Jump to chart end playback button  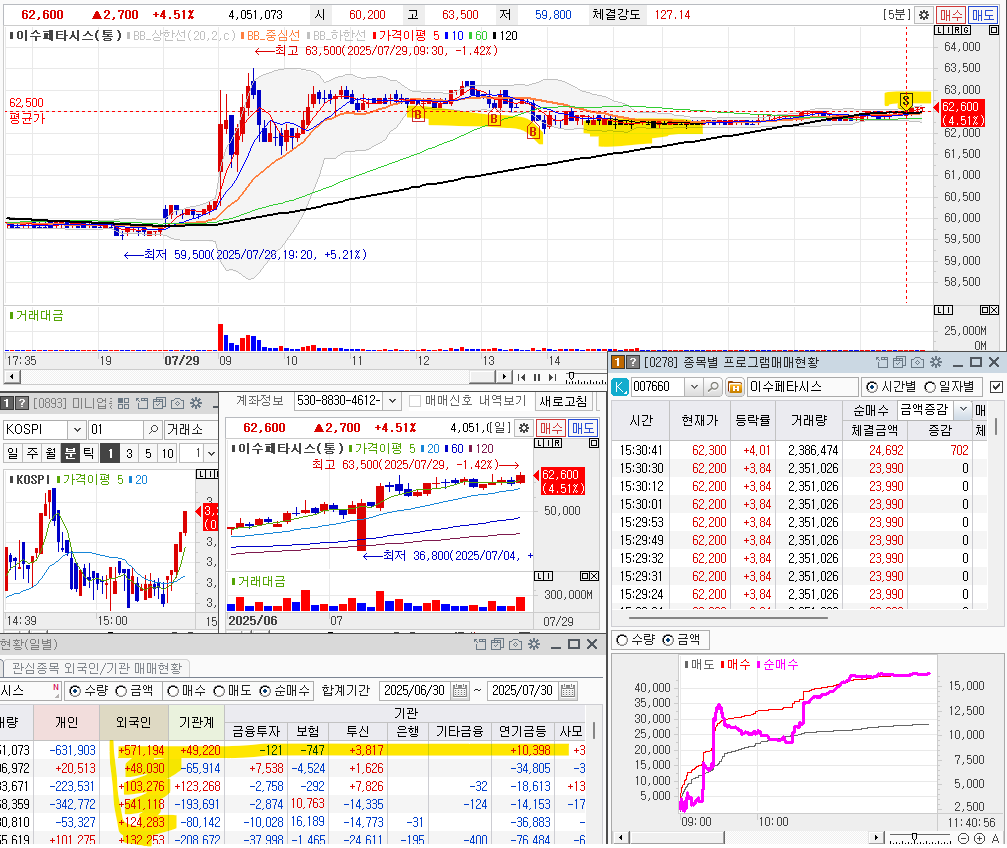coord(552,377)
